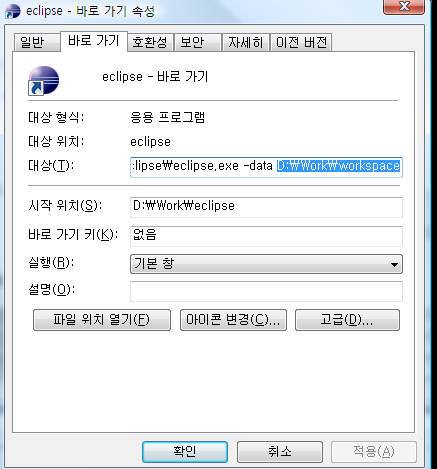Click the 설명(O) description field
This screenshot has width=437, height=469.
[x=266, y=291]
